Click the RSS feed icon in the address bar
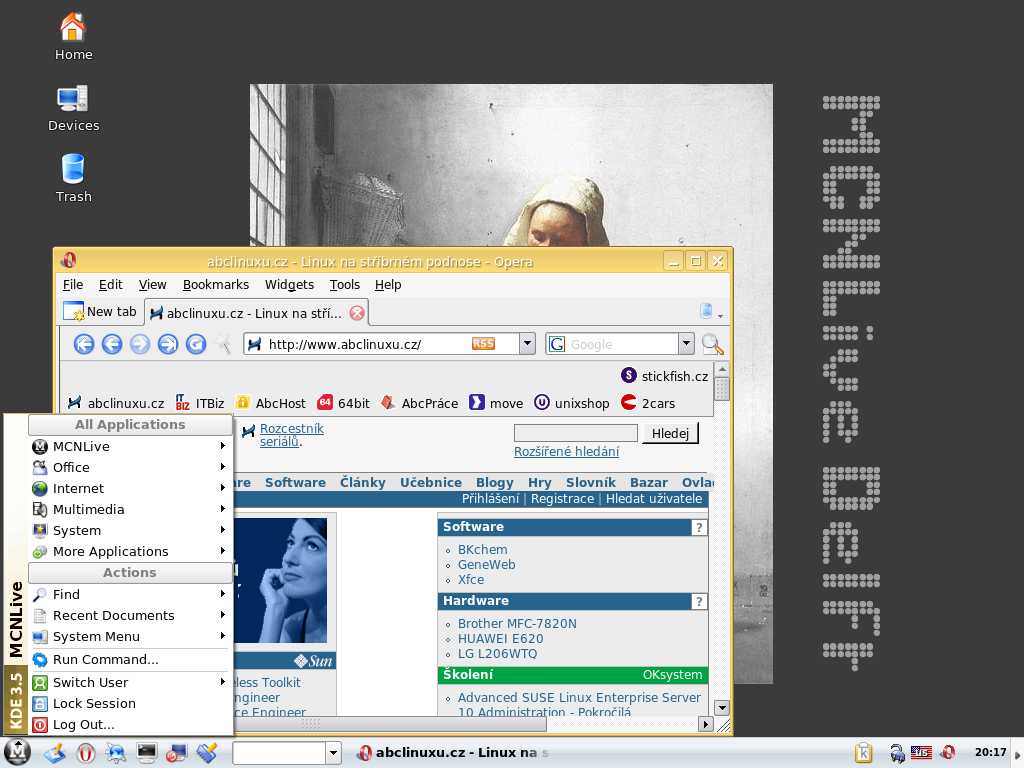 click(x=483, y=344)
